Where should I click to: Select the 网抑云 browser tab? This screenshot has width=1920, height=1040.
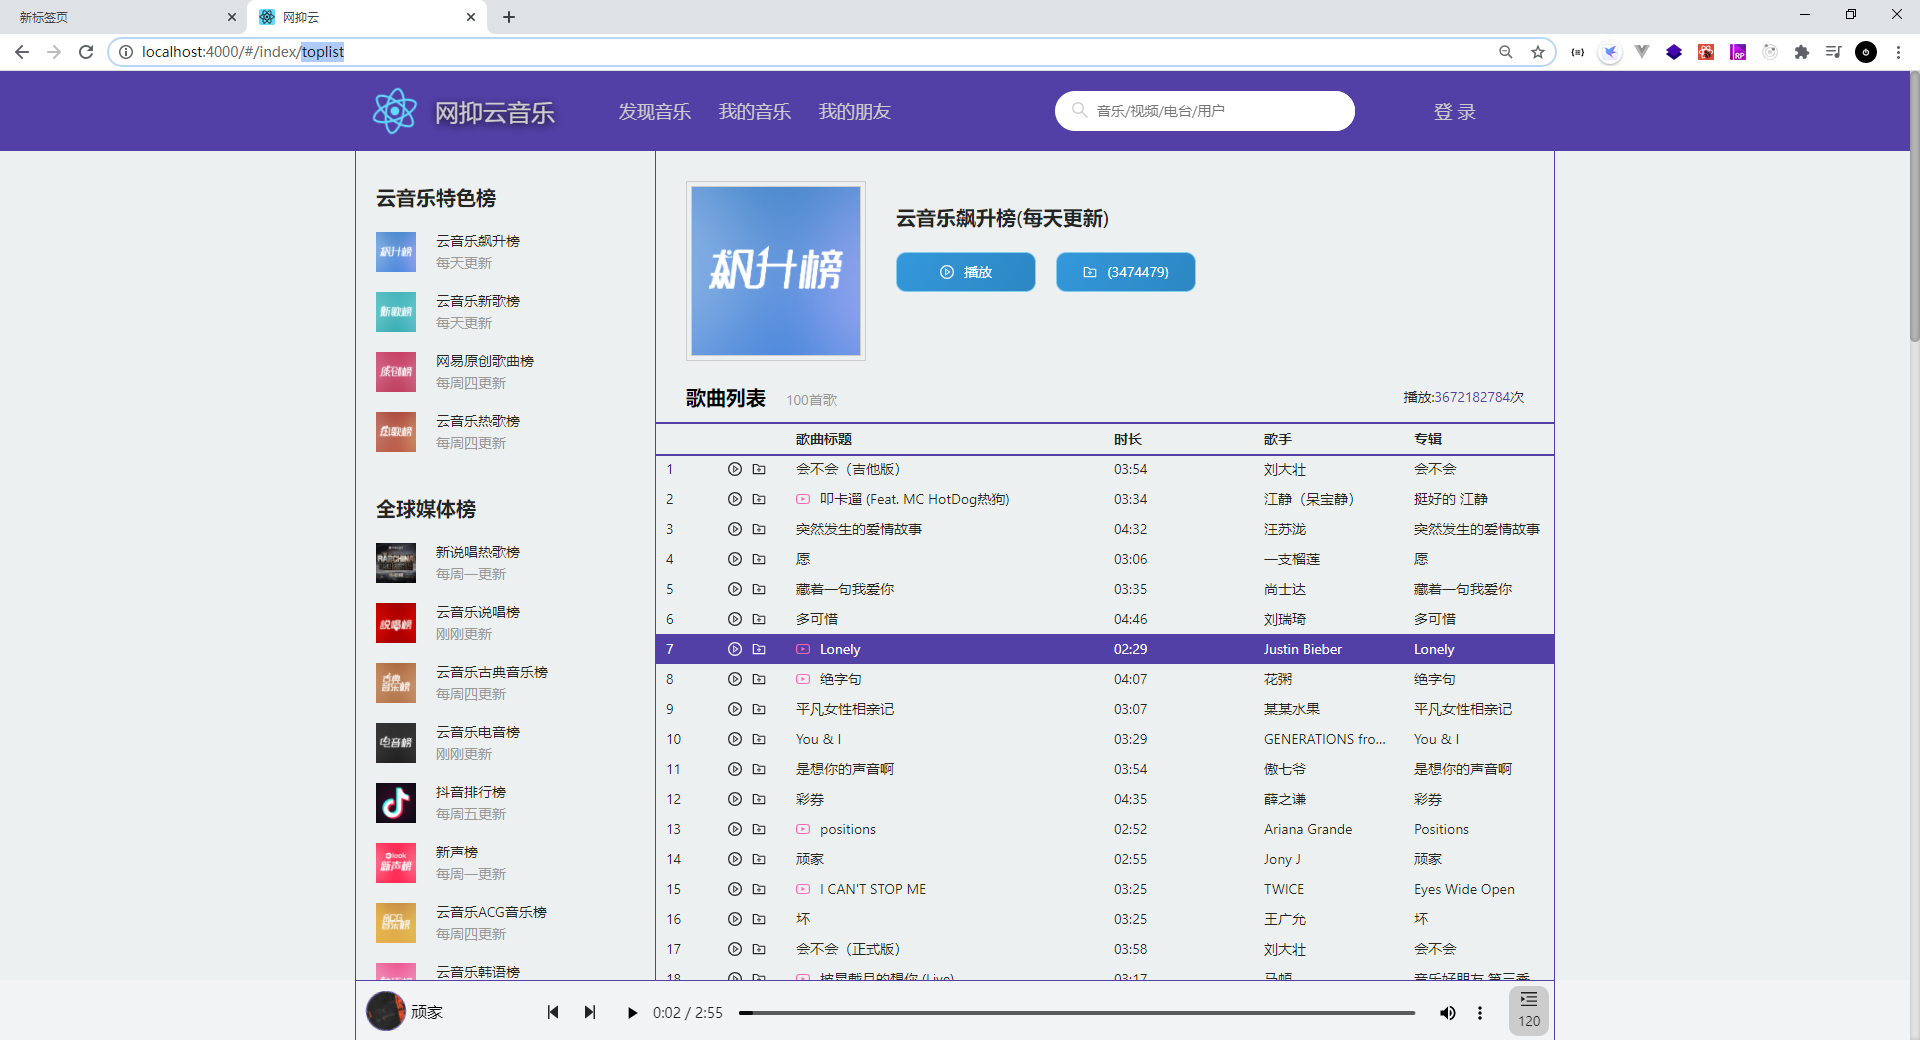click(x=366, y=17)
